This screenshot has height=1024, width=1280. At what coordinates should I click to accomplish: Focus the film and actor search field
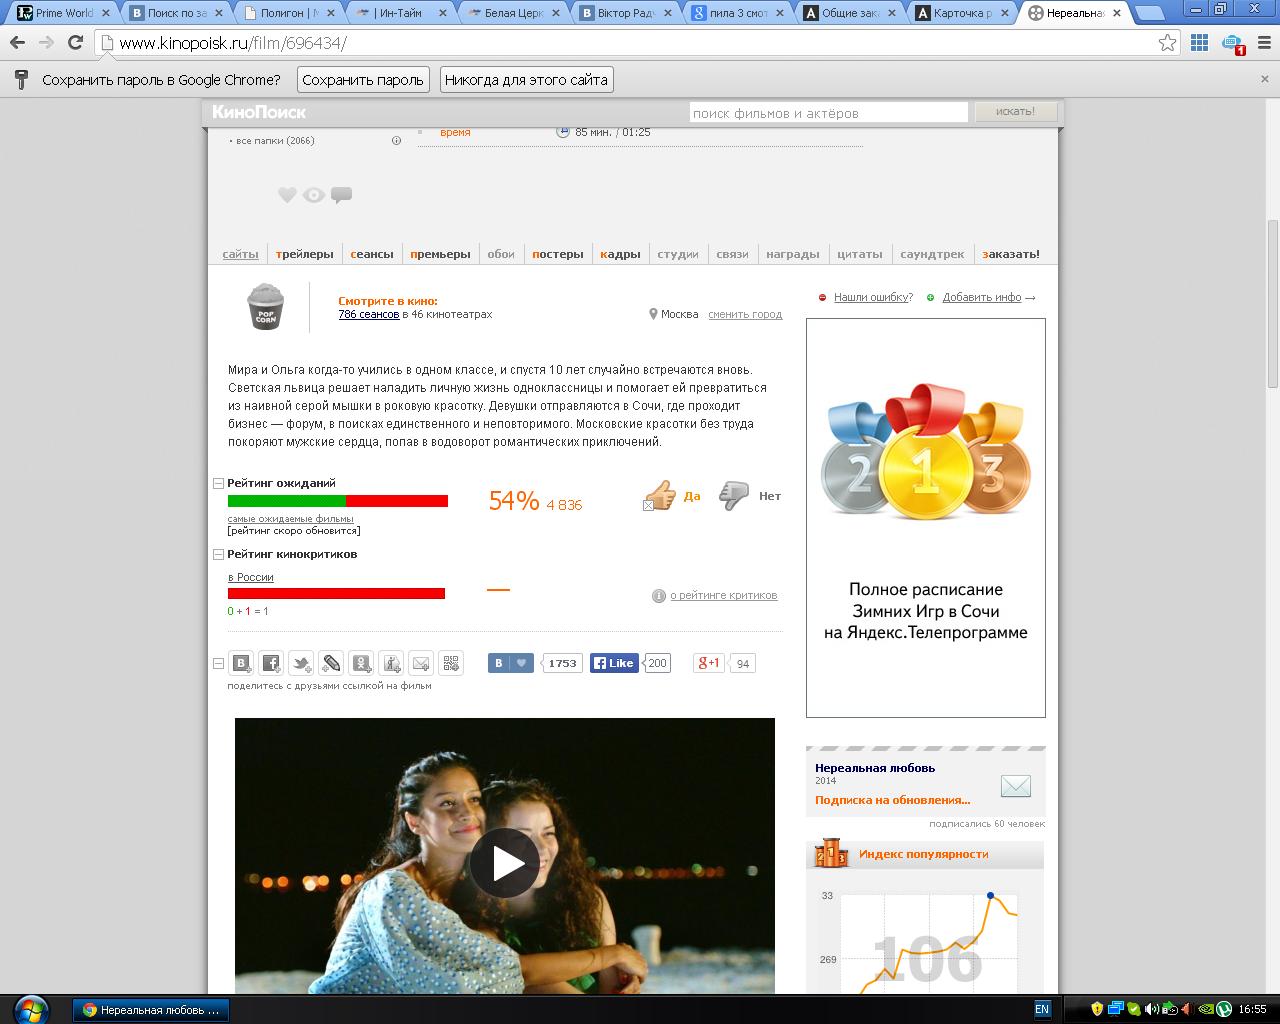(828, 113)
